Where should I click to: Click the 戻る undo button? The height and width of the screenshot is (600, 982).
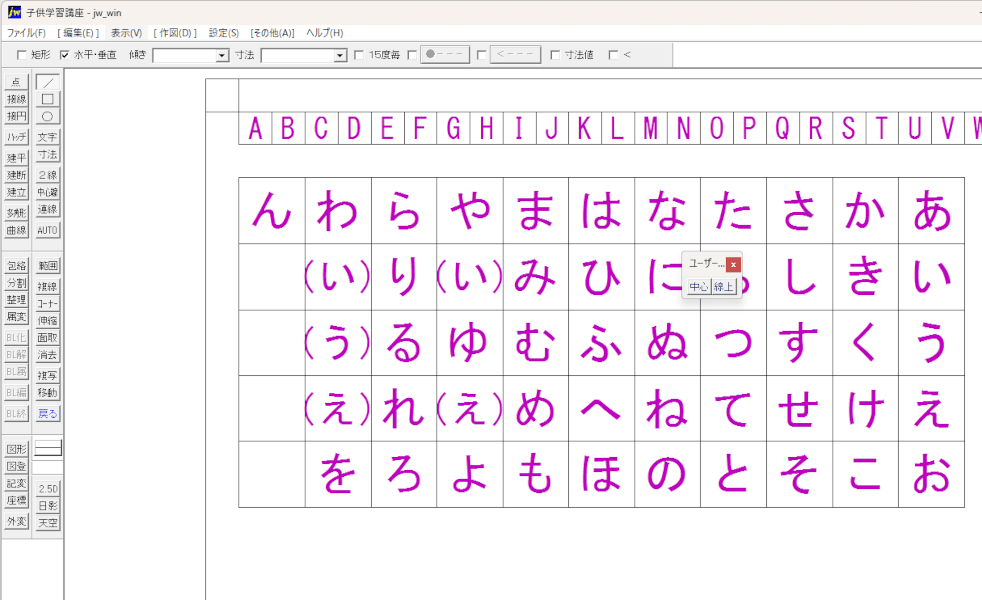[x=48, y=413]
